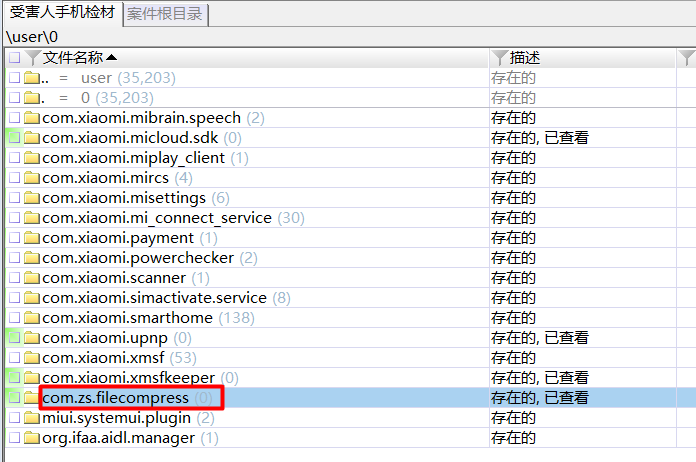The width and height of the screenshot is (696, 462).
Task: Tick checkbox for com.xiaomi.mi_connect_service
Action: [x=15, y=218]
